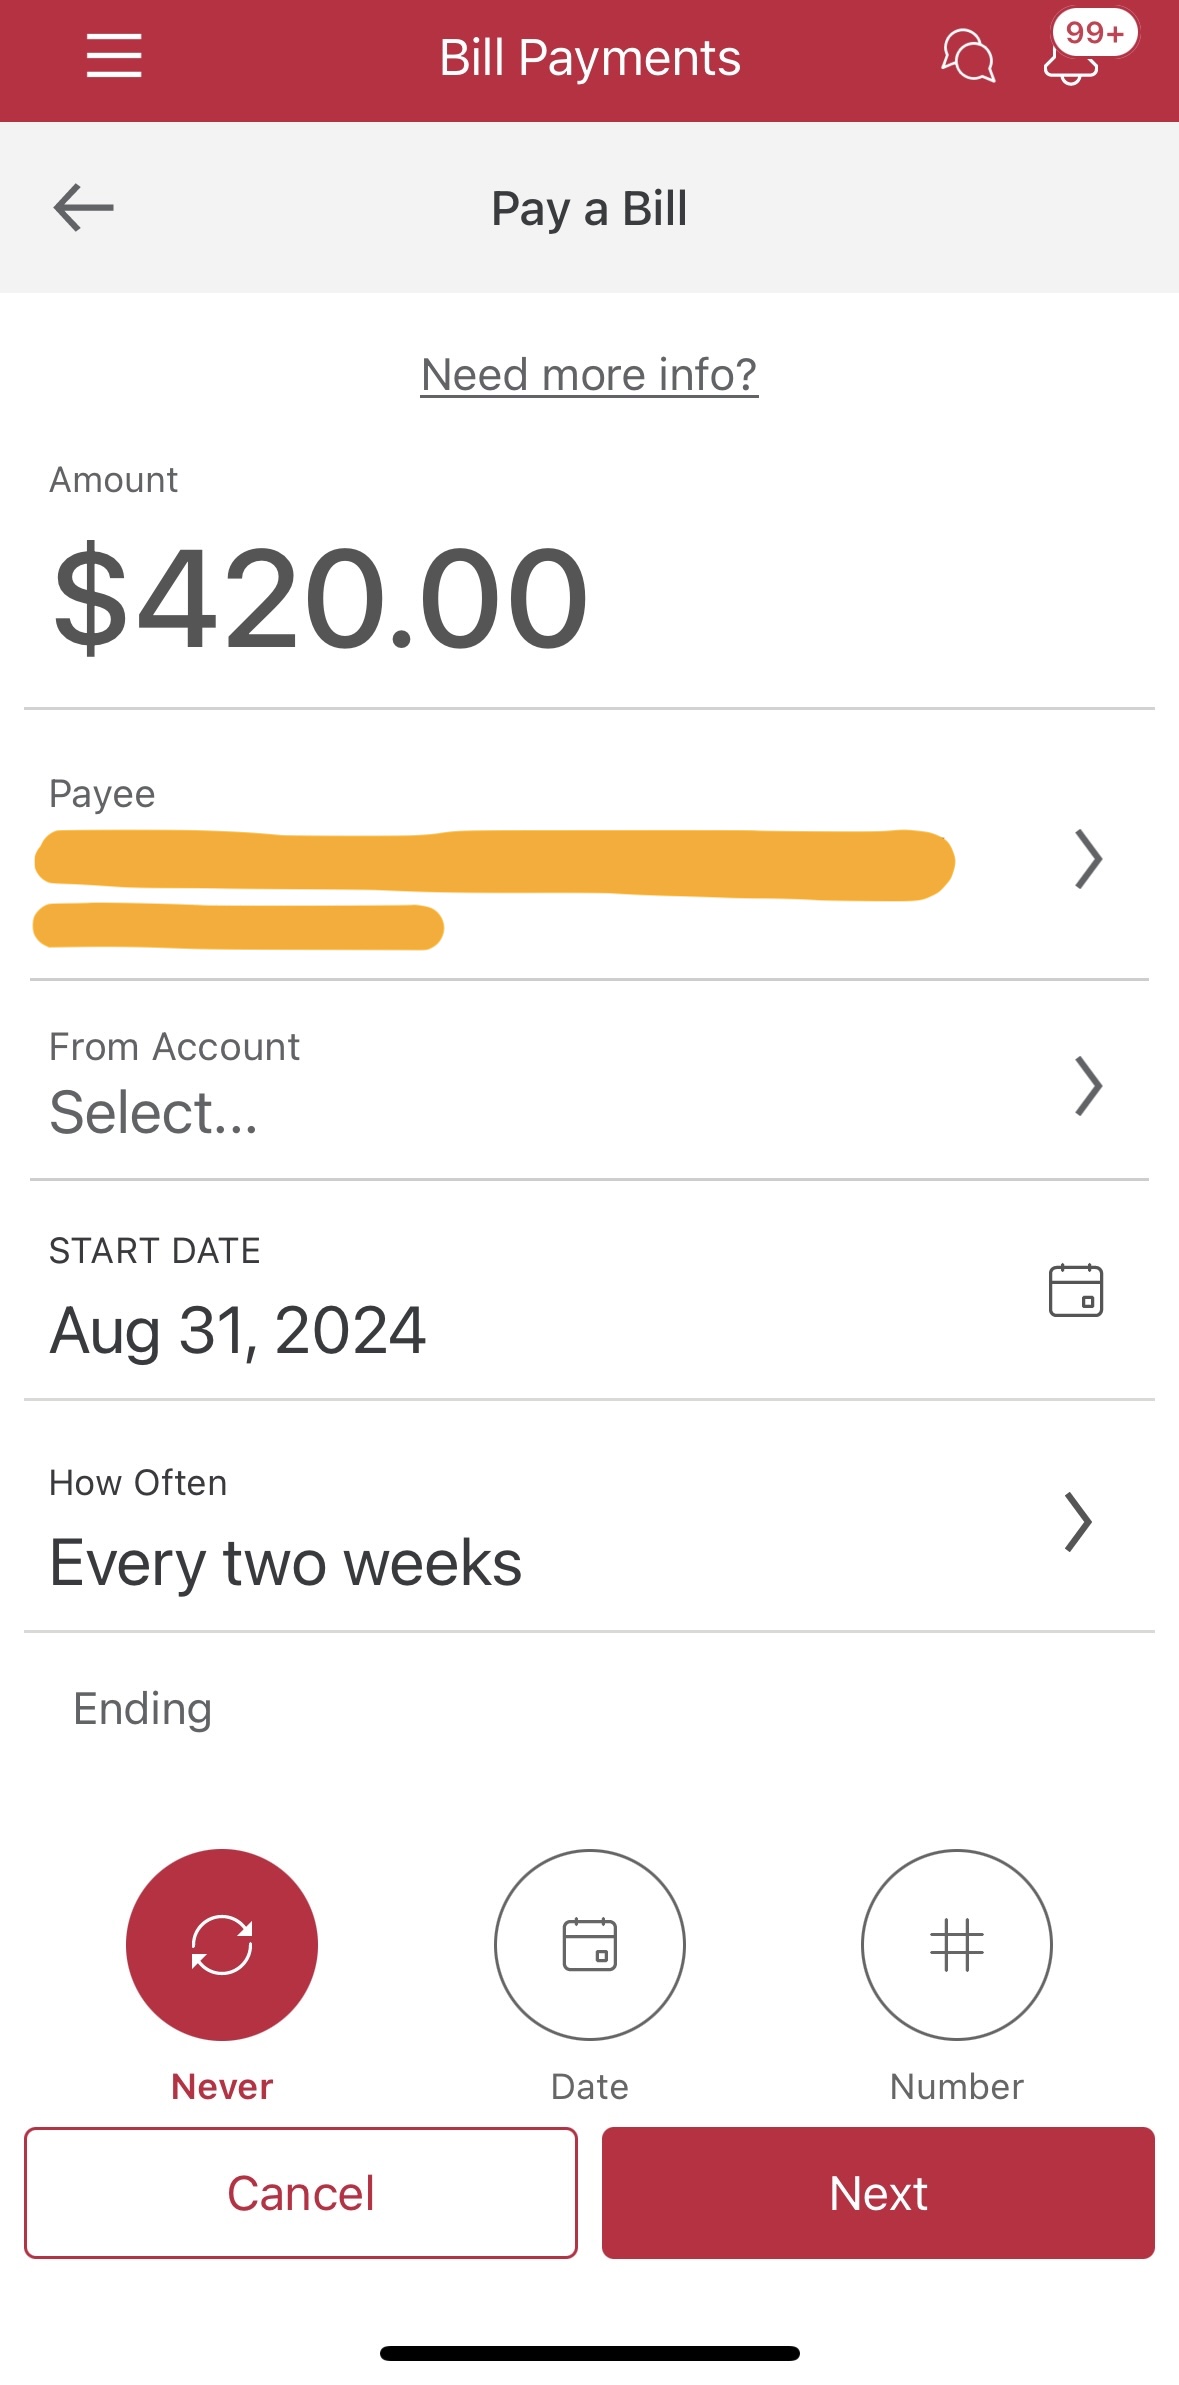Image resolution: width=1179 pixels, height=2385 pixels.
Task: Open the start date calendar picker
Action: click(1075, 1290)
